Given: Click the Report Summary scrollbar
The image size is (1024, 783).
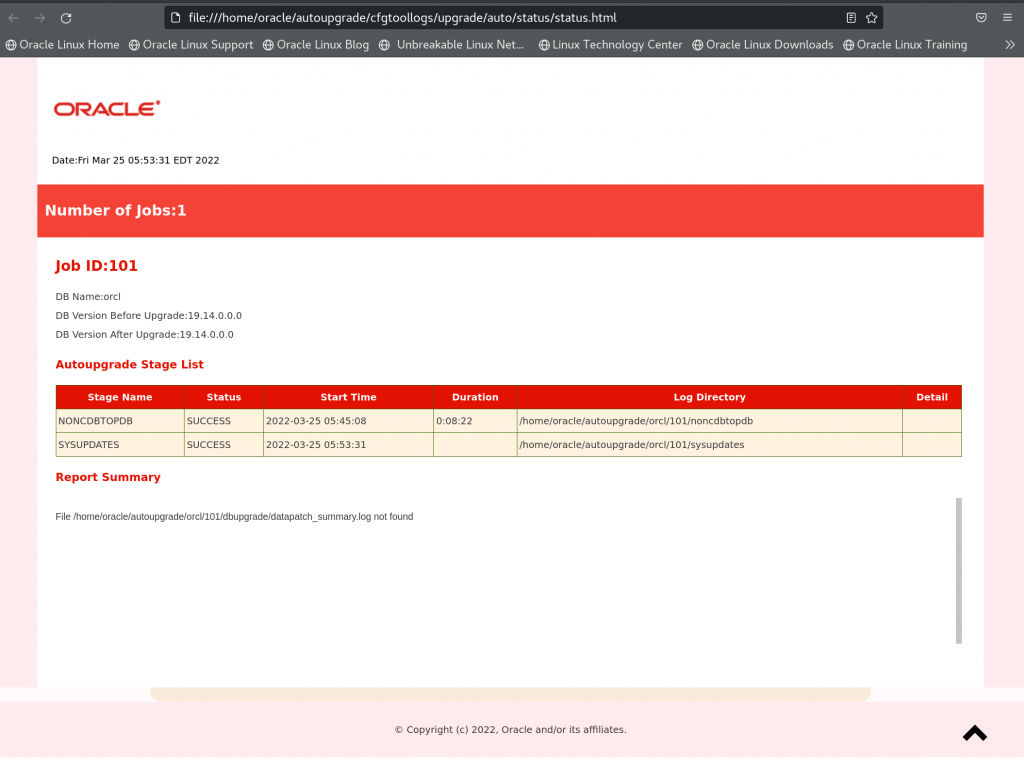Looking at the screenshot, I should (958, 570).
